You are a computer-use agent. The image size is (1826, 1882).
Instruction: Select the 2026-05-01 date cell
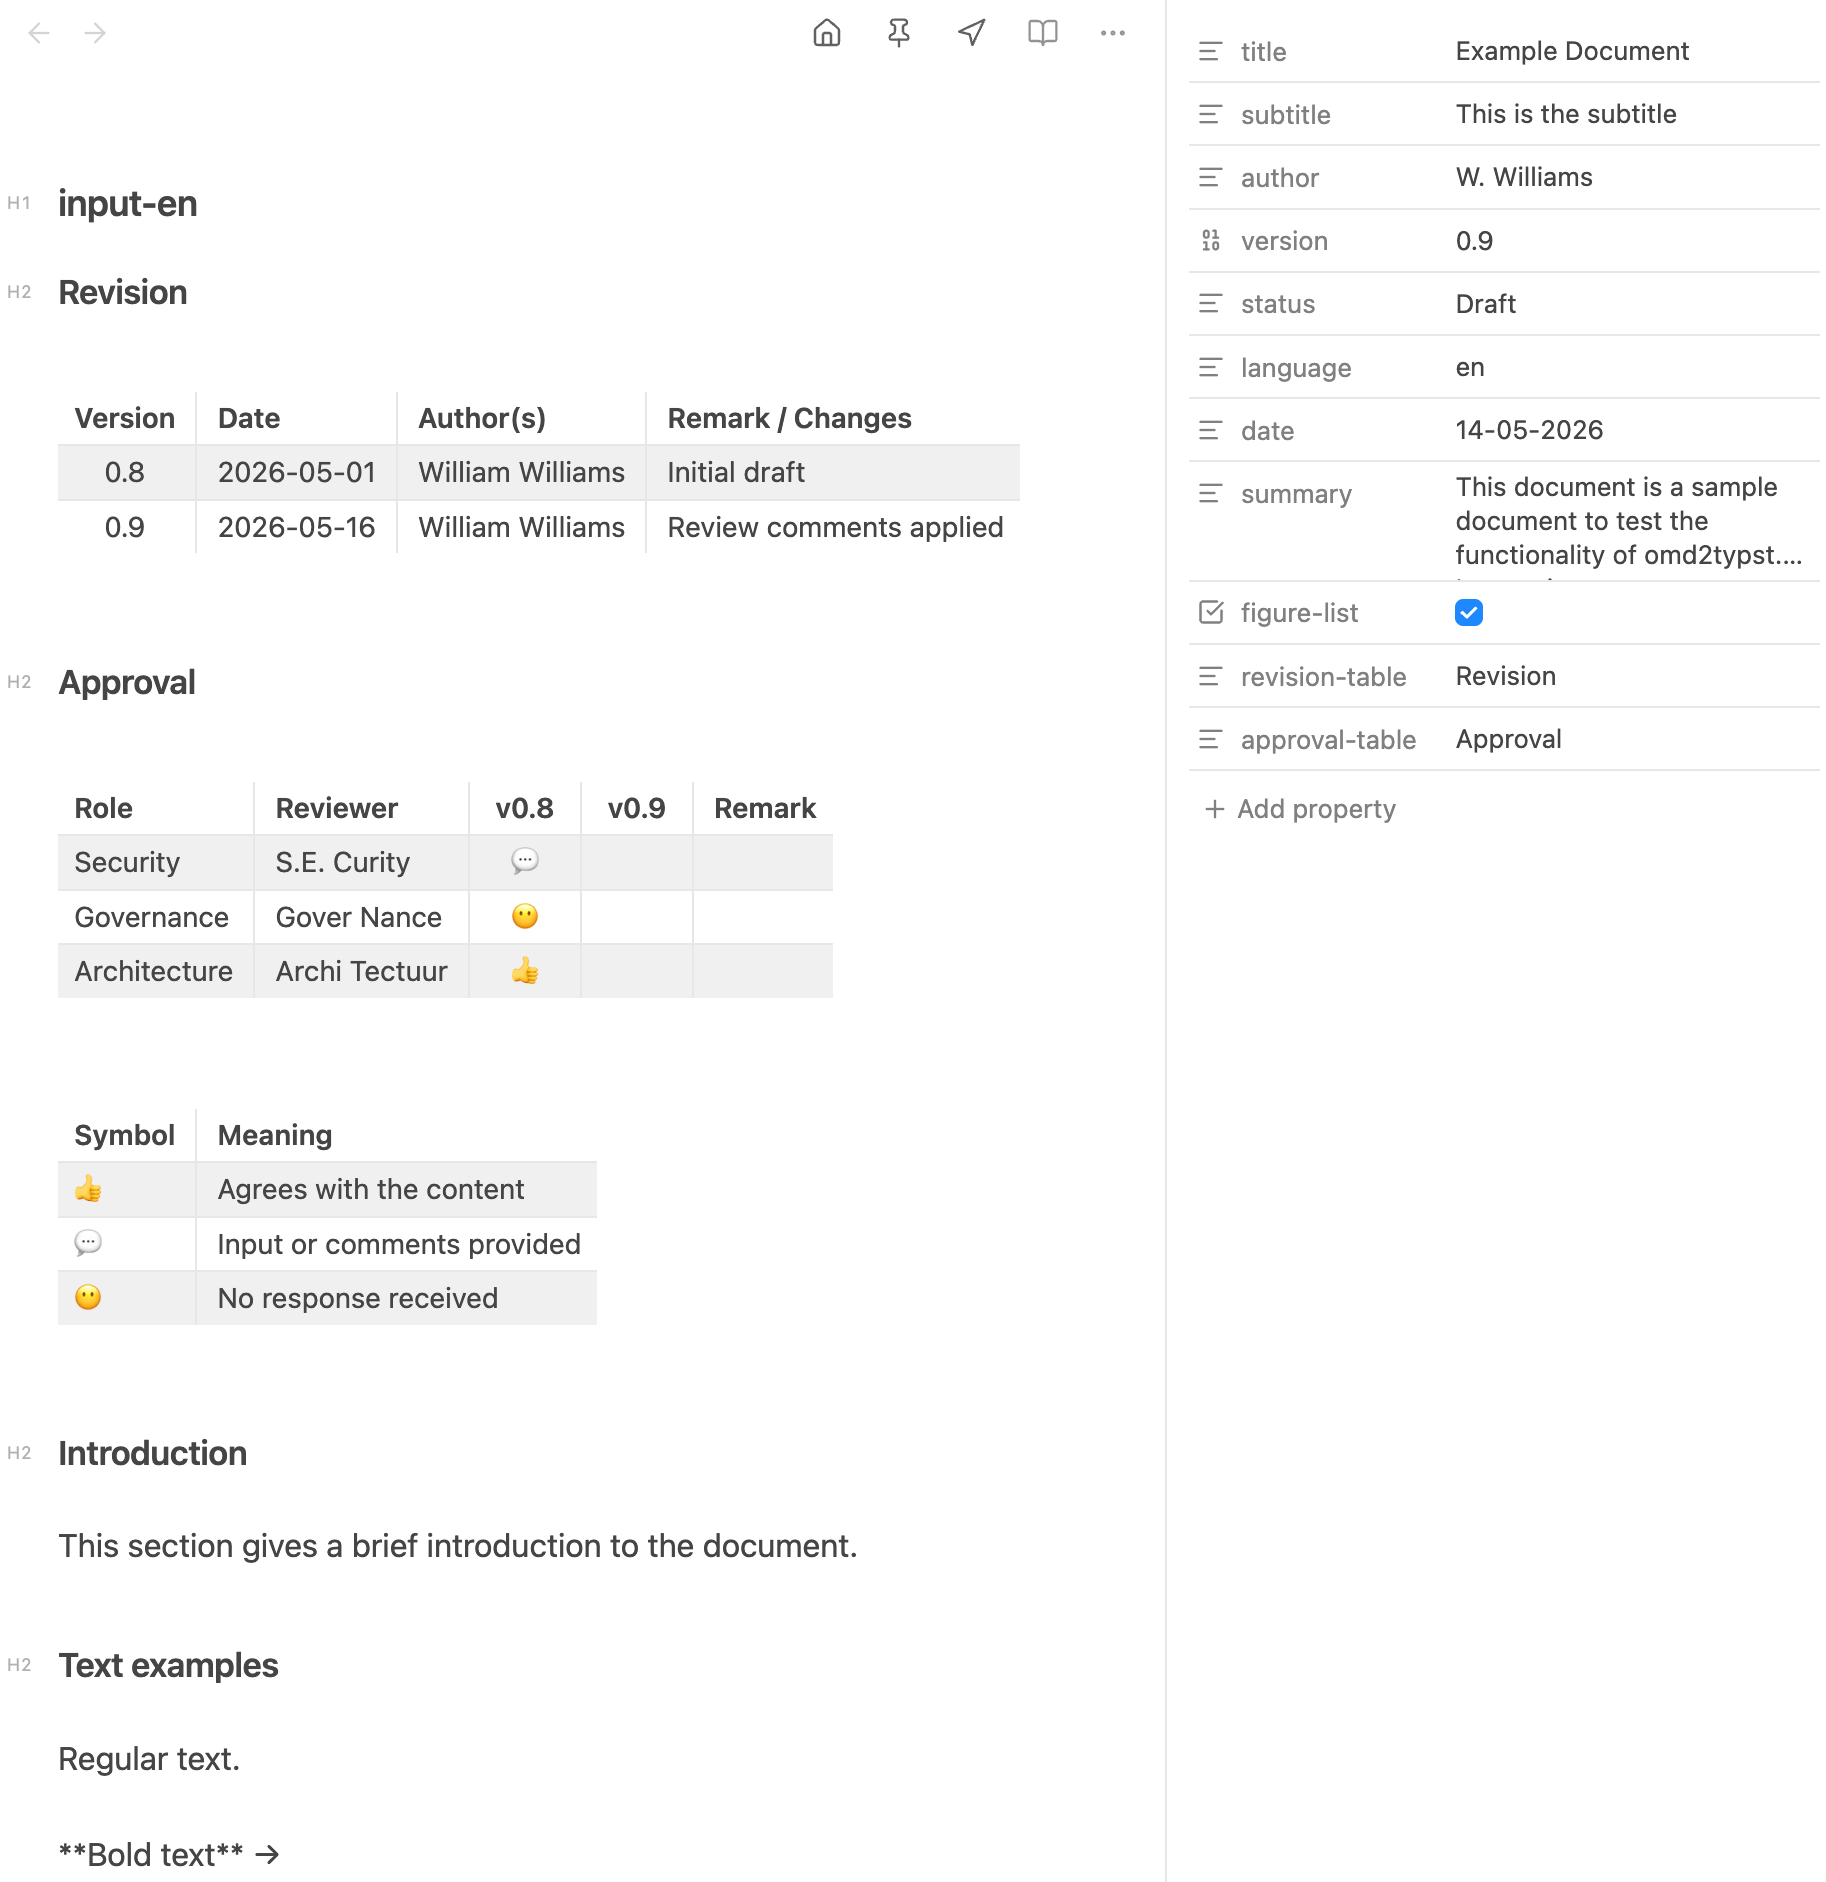click(296, 472)
